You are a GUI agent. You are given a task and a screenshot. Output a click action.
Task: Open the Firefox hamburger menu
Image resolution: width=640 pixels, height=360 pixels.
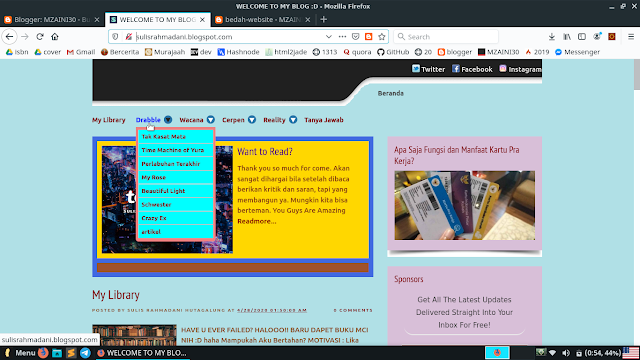(x=631, y=37)
